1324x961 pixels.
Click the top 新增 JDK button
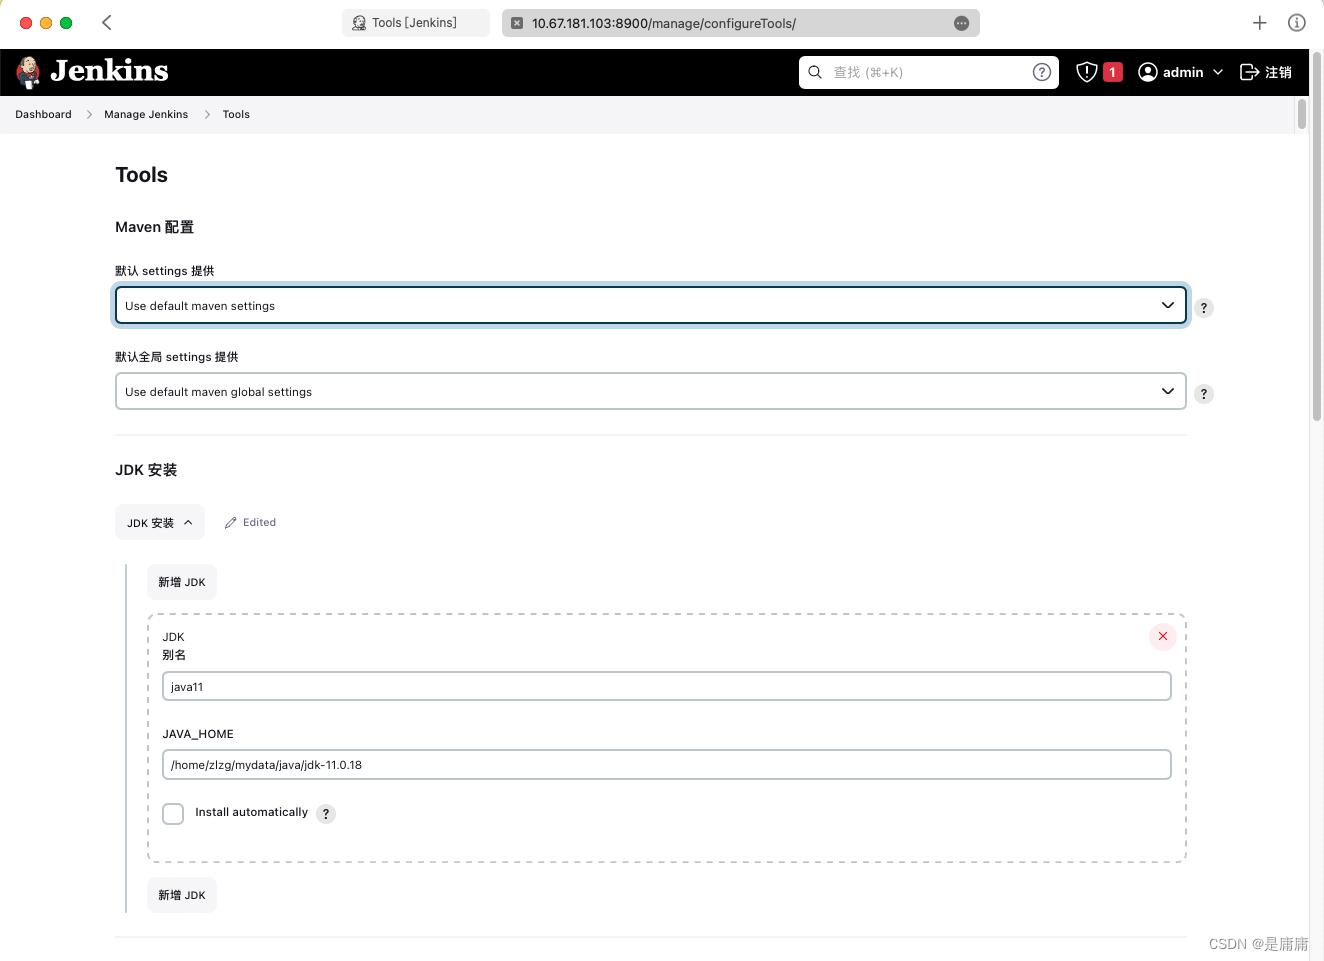click(x=182, y=582)
